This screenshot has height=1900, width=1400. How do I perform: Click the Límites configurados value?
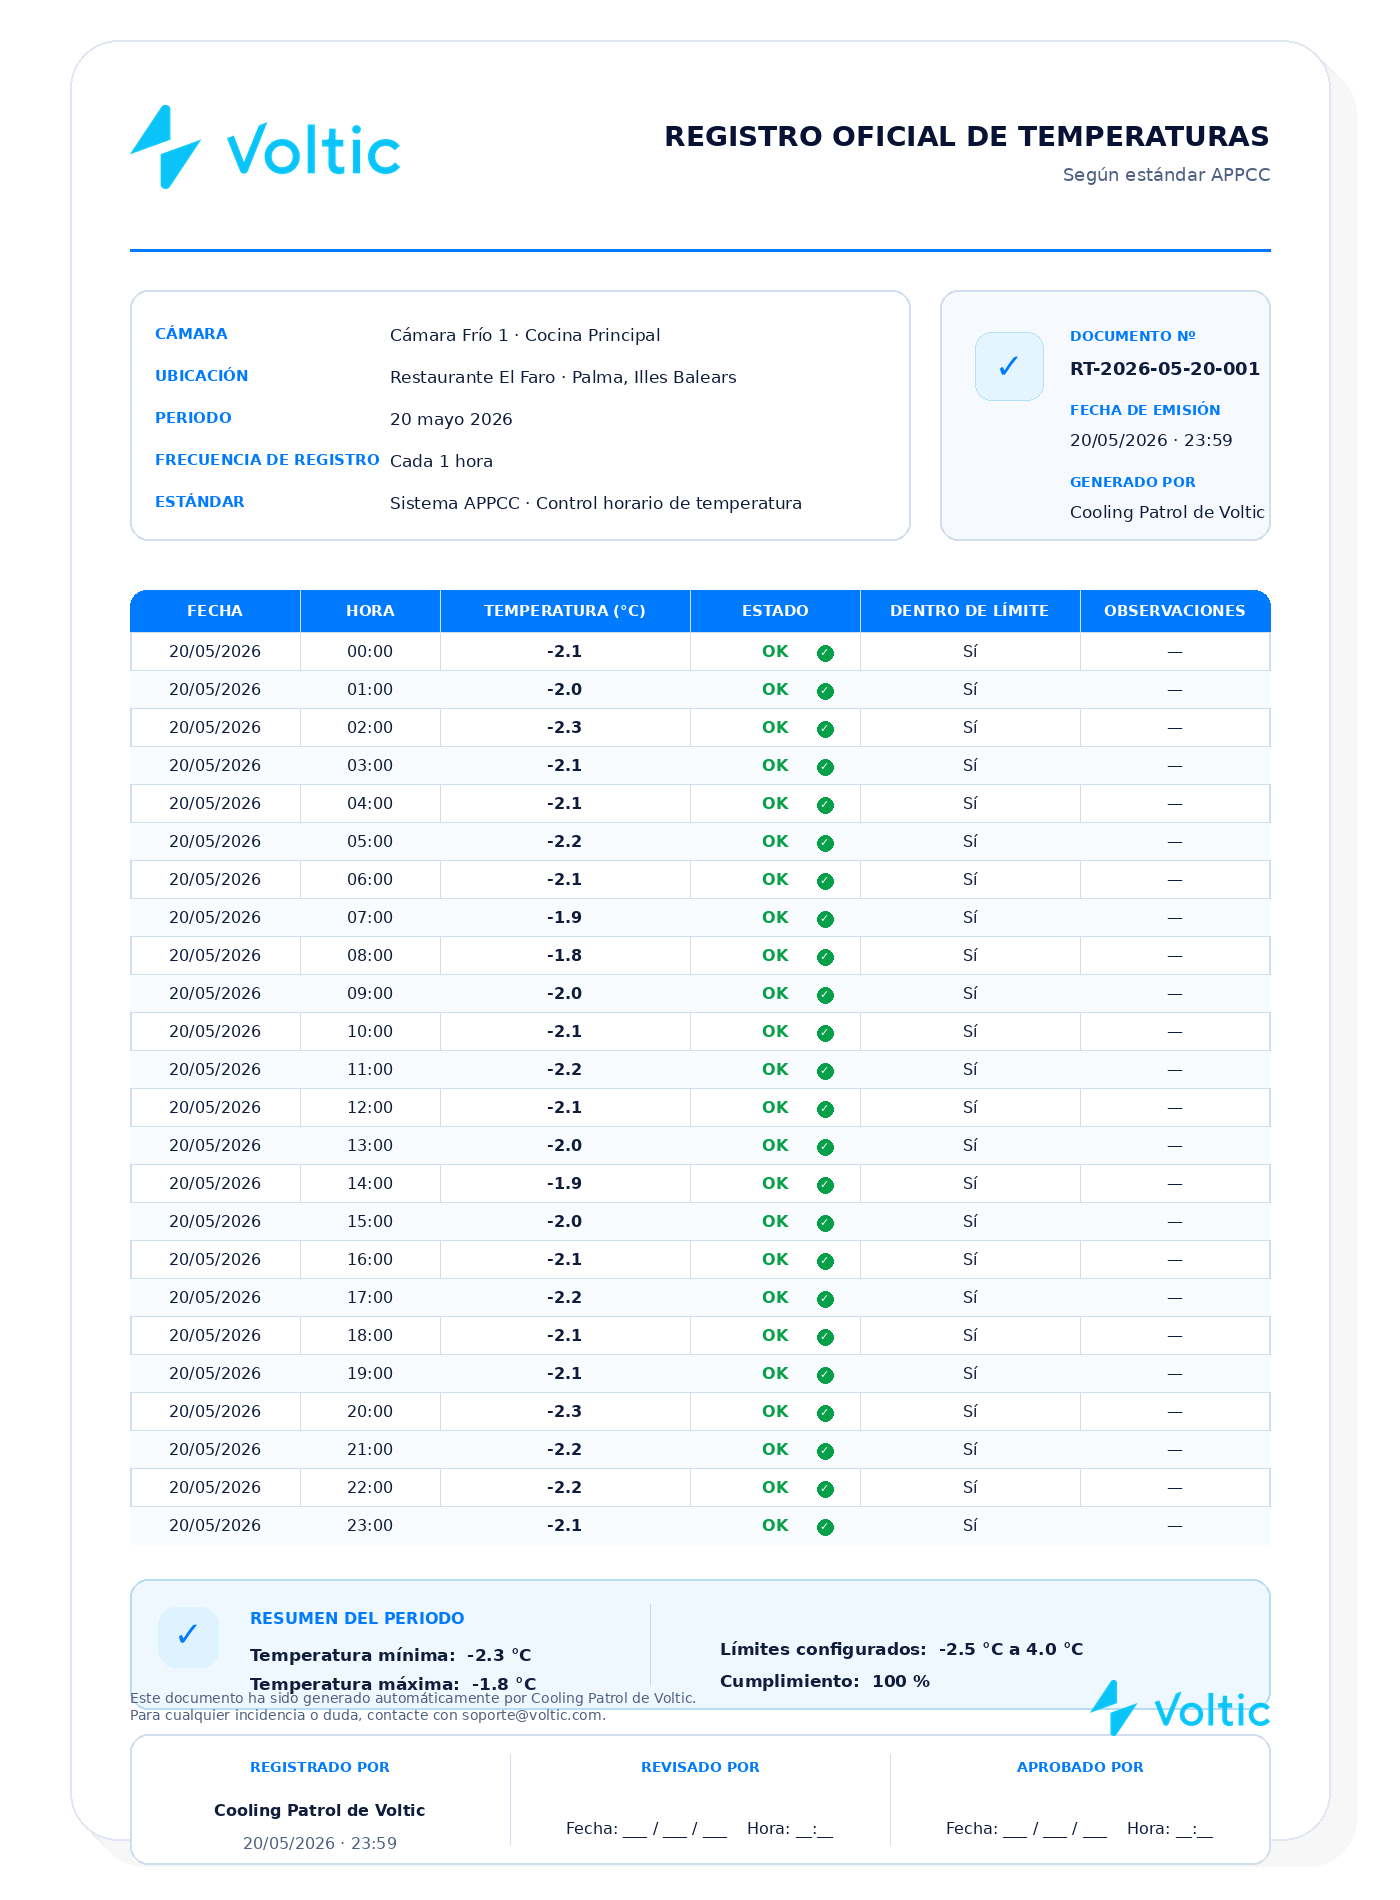(1011, 1649)
